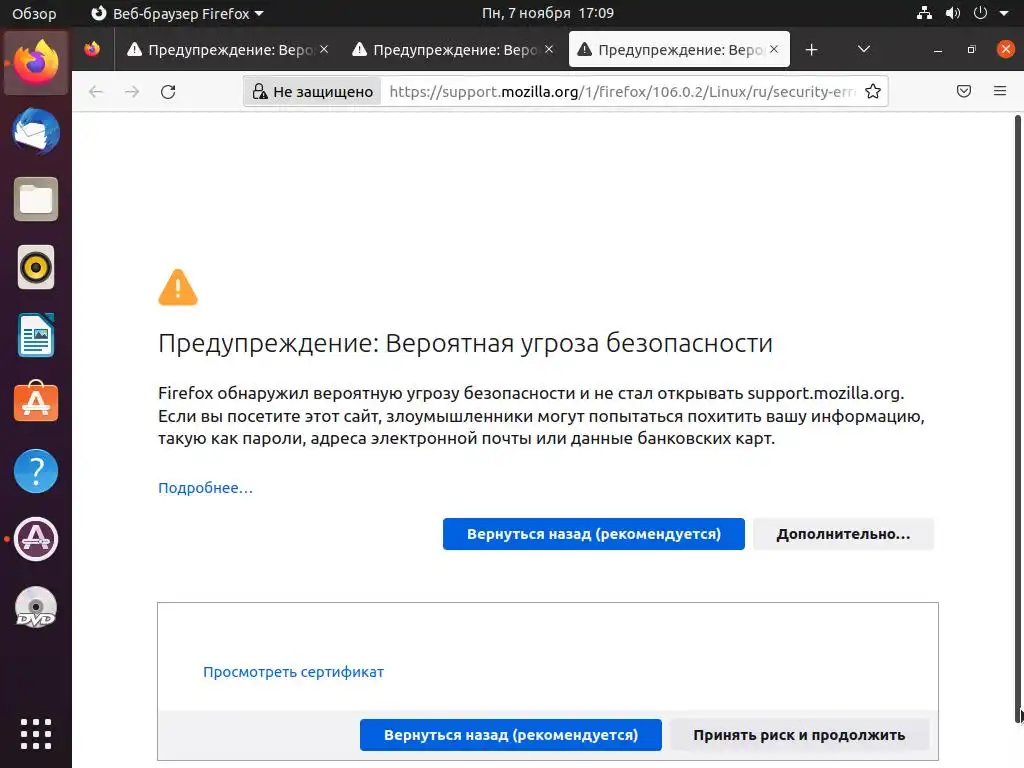The width and height of the screenshot is (1024, 768).
Task: Open a new tab with plus button
Action: [811, 50]
